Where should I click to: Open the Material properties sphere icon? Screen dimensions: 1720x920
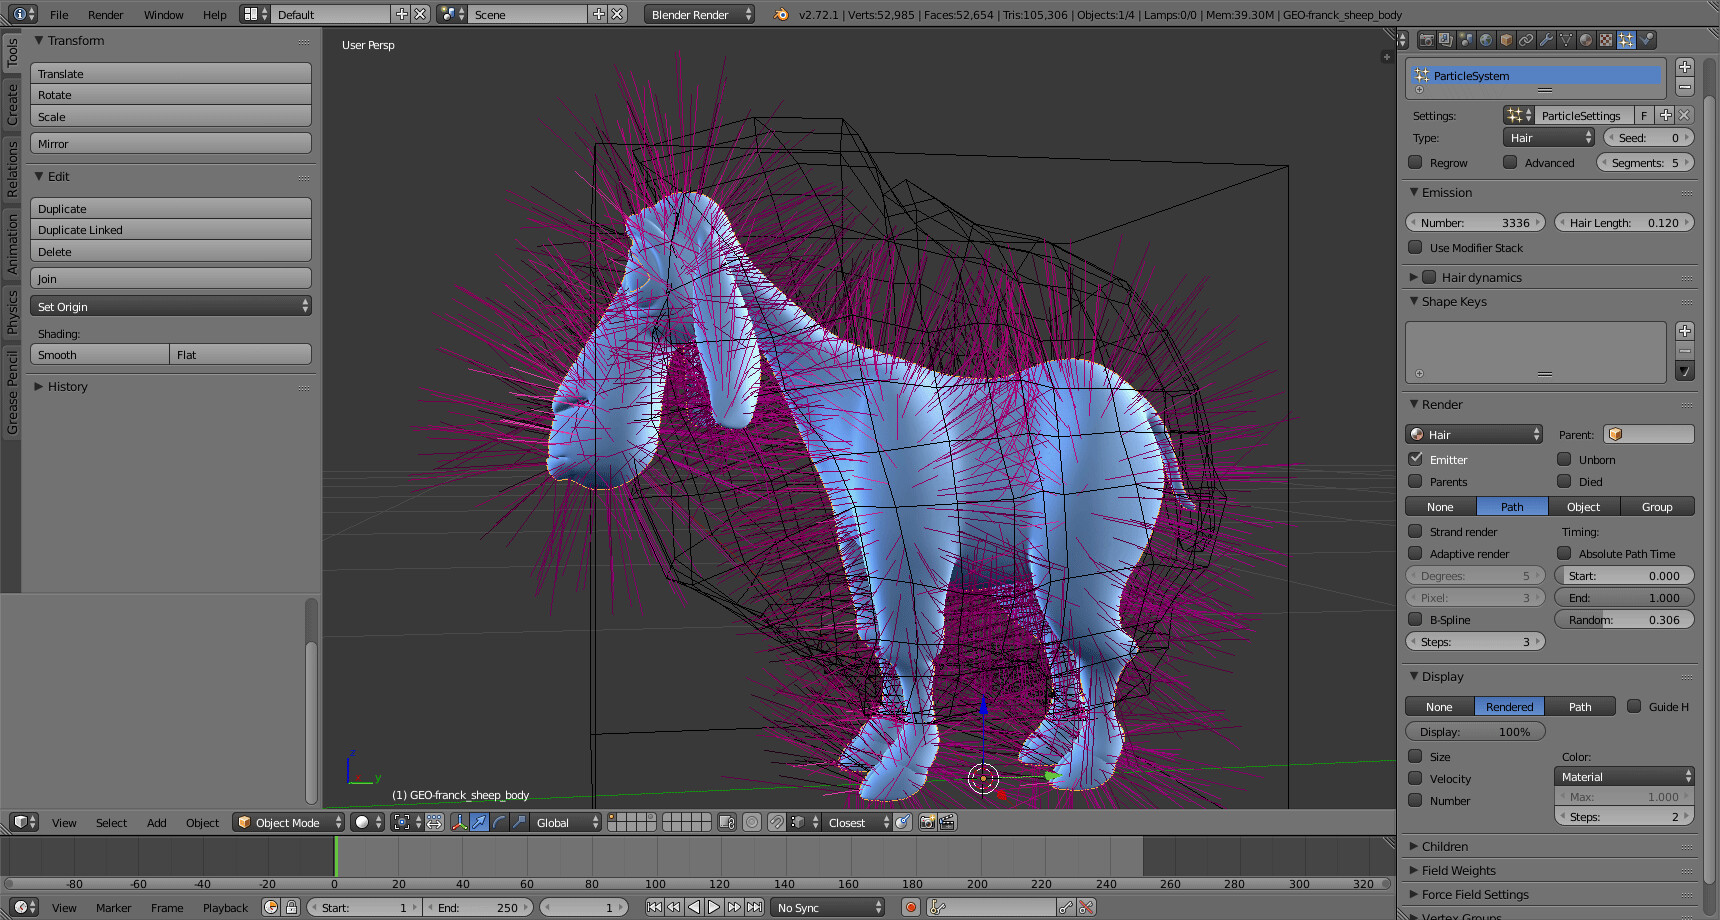[1586, 40]
